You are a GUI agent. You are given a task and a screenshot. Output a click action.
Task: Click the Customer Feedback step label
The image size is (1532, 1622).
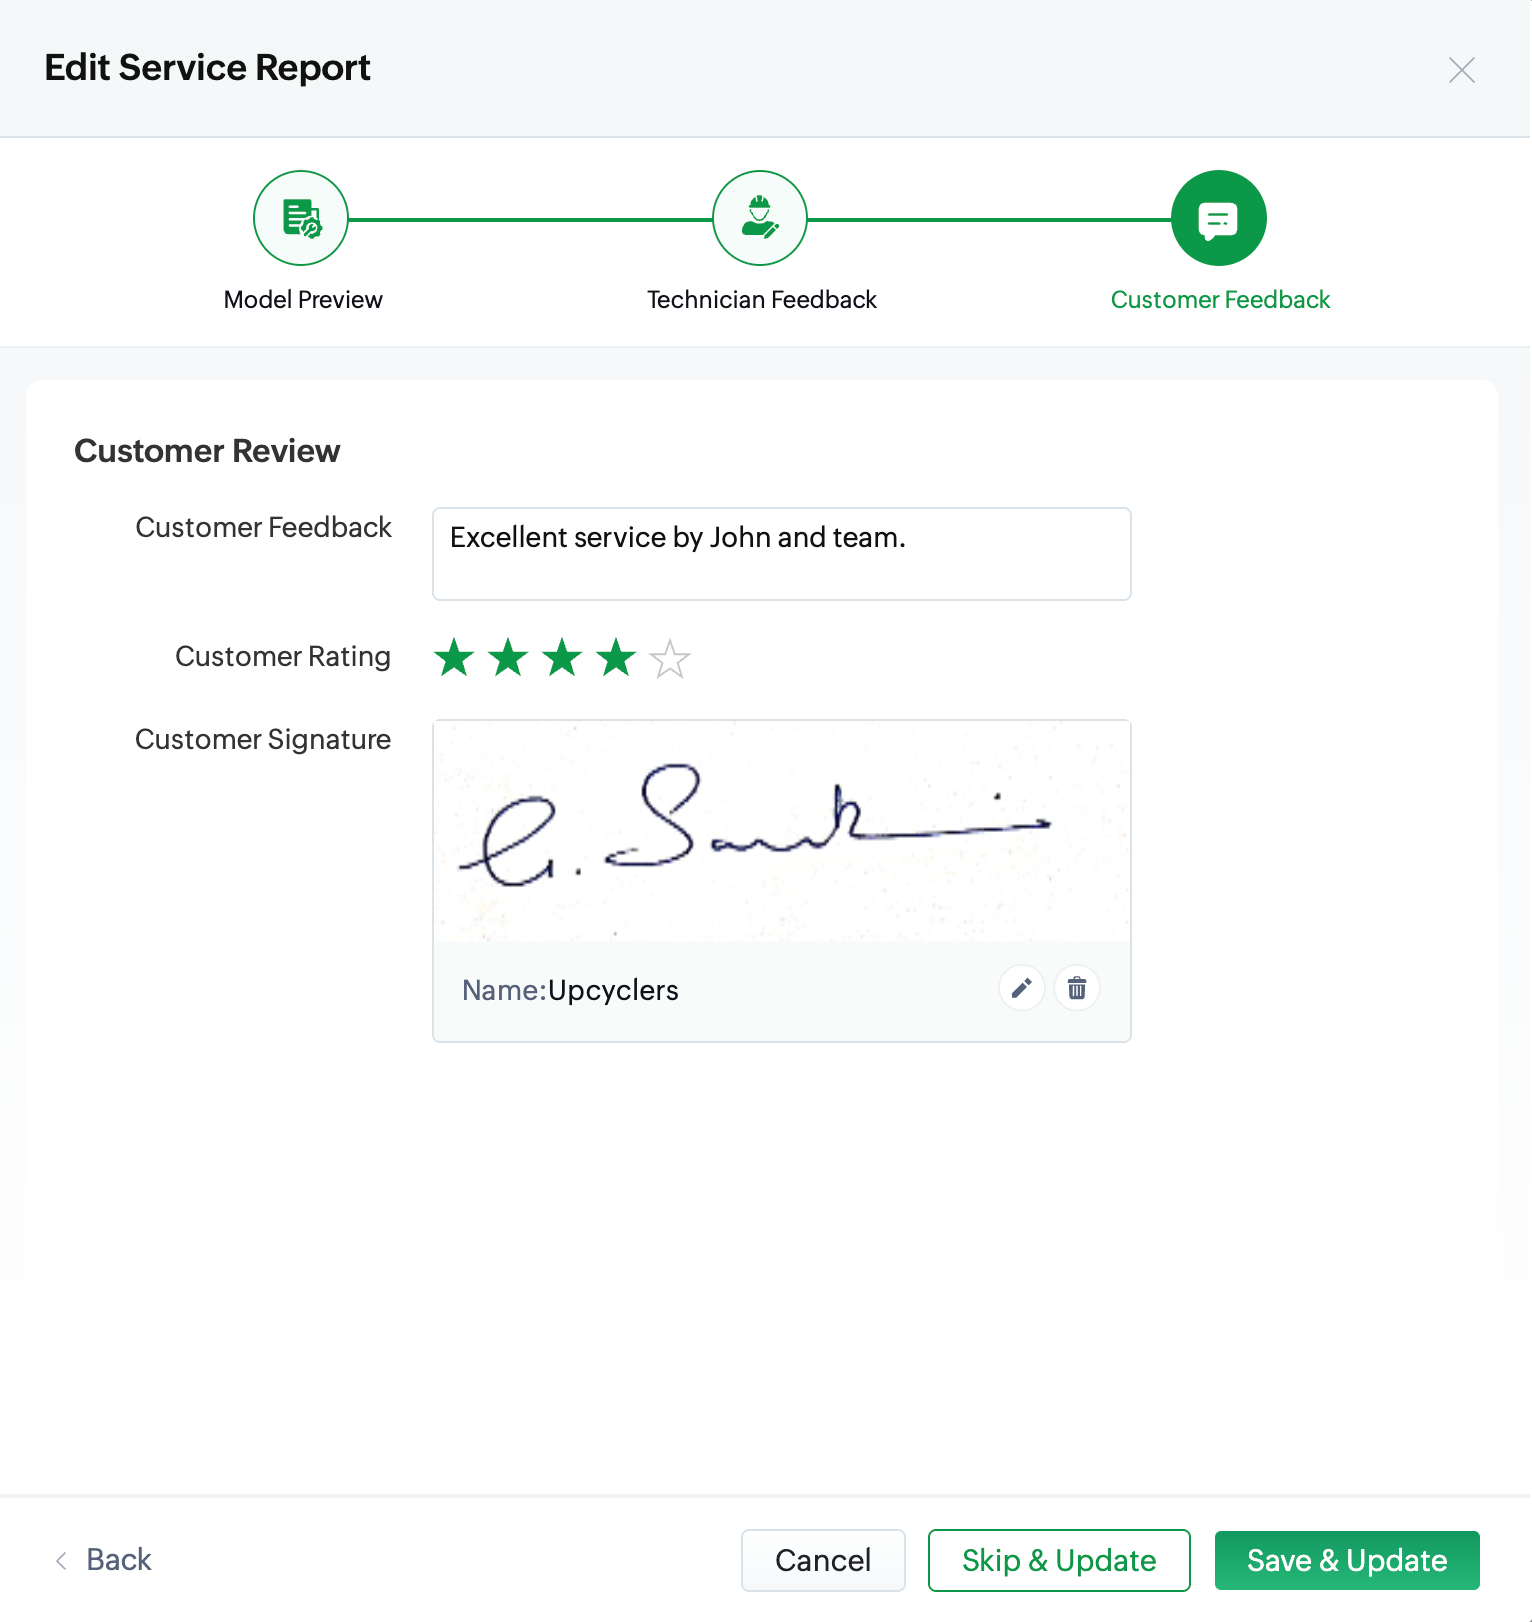(x=1220, y=300)
